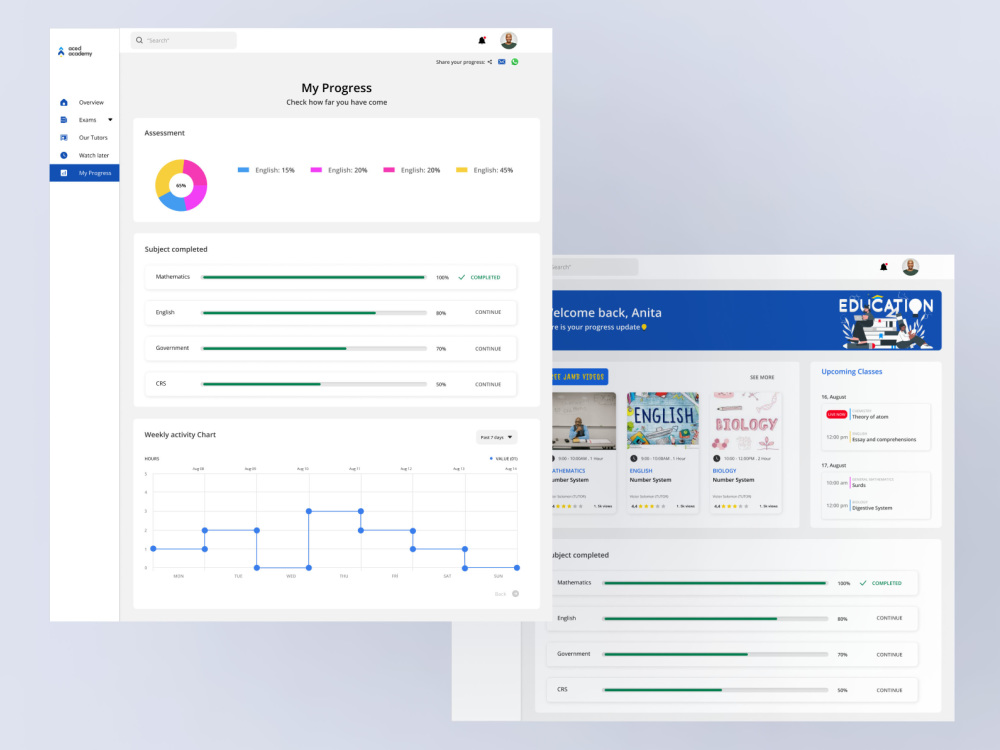Click the clock icon on English video card
The image size is (1000, 750).
[x=633, y=459]
